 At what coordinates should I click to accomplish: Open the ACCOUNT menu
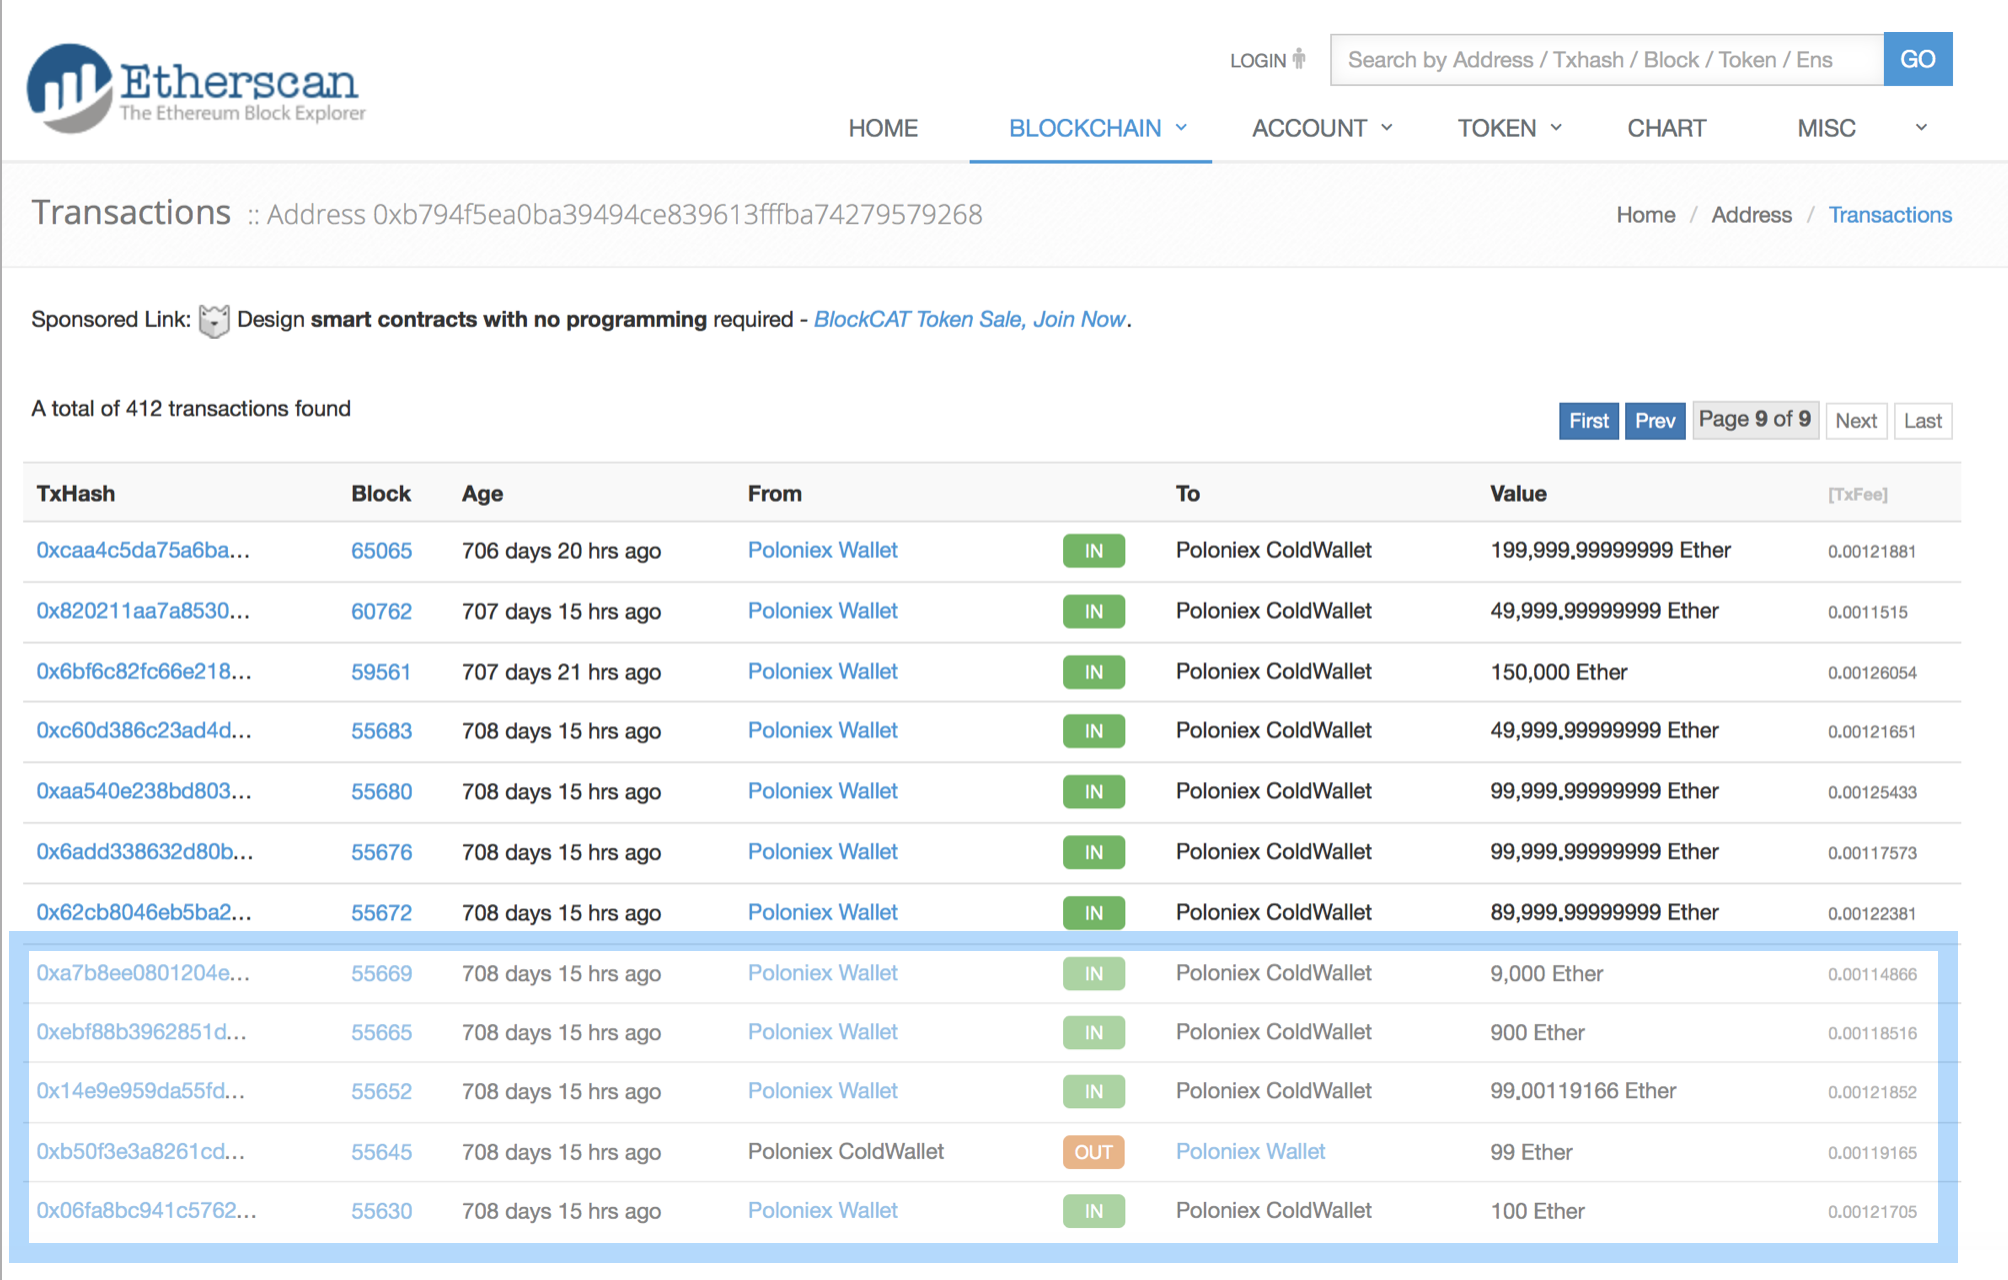pos(1309,128)
